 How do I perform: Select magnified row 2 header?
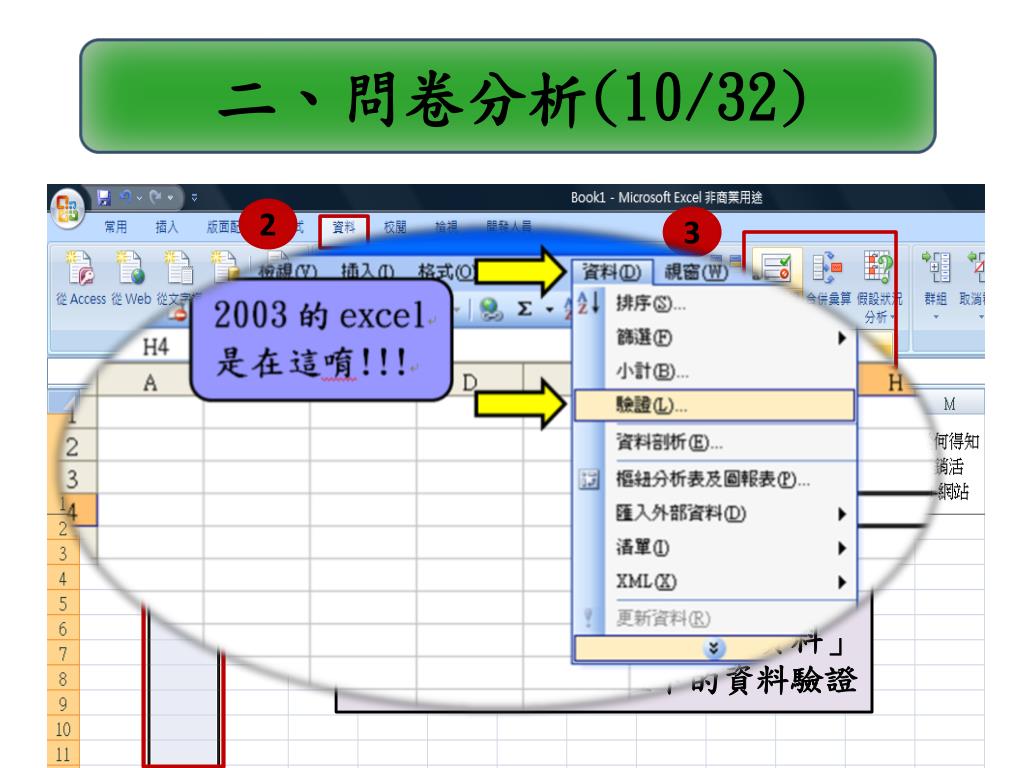point(73,447)
